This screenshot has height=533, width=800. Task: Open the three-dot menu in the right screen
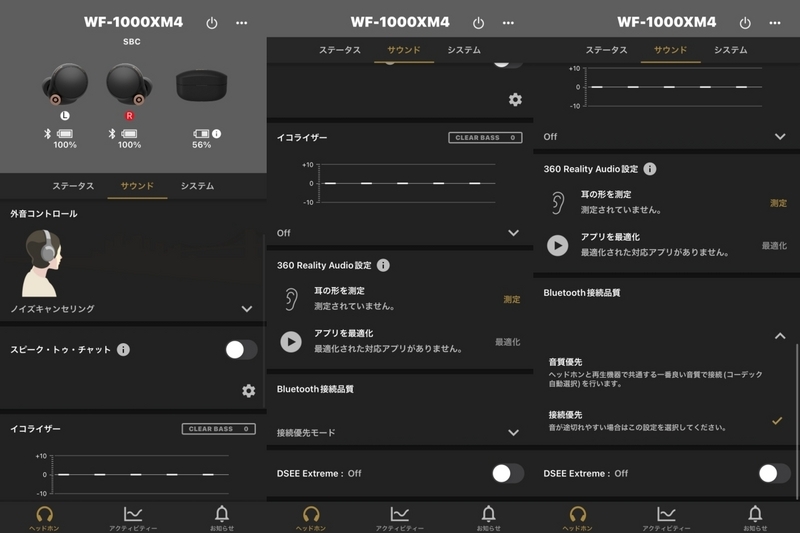click(775, 23)
